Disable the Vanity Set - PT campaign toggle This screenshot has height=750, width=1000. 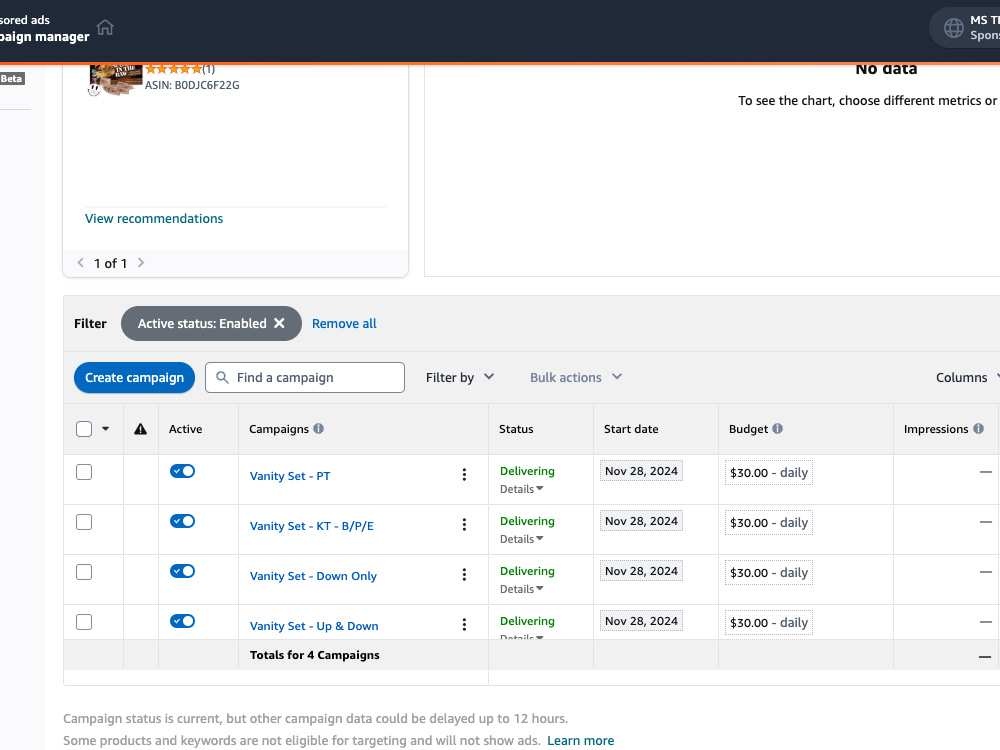click(x=182, y=471)
